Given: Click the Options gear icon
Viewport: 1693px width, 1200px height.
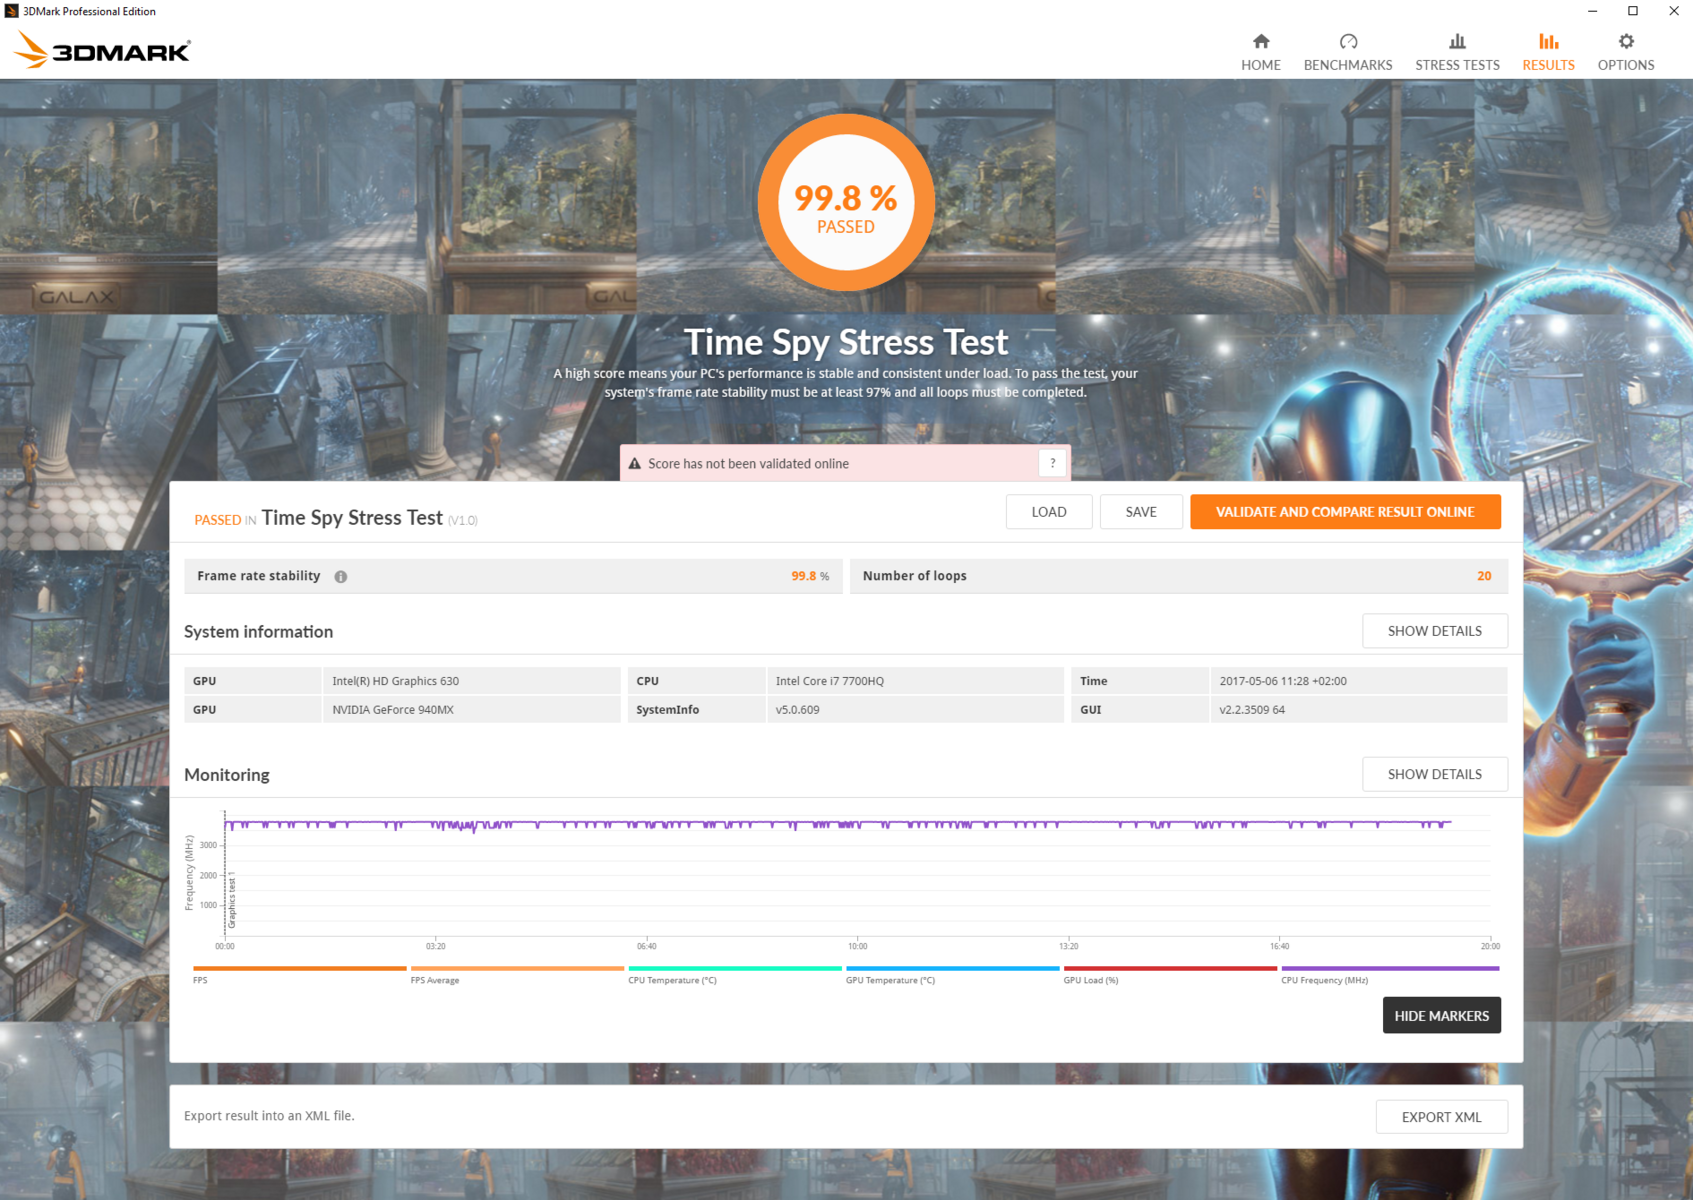Looking at the screenshot, I should 1626,41.
